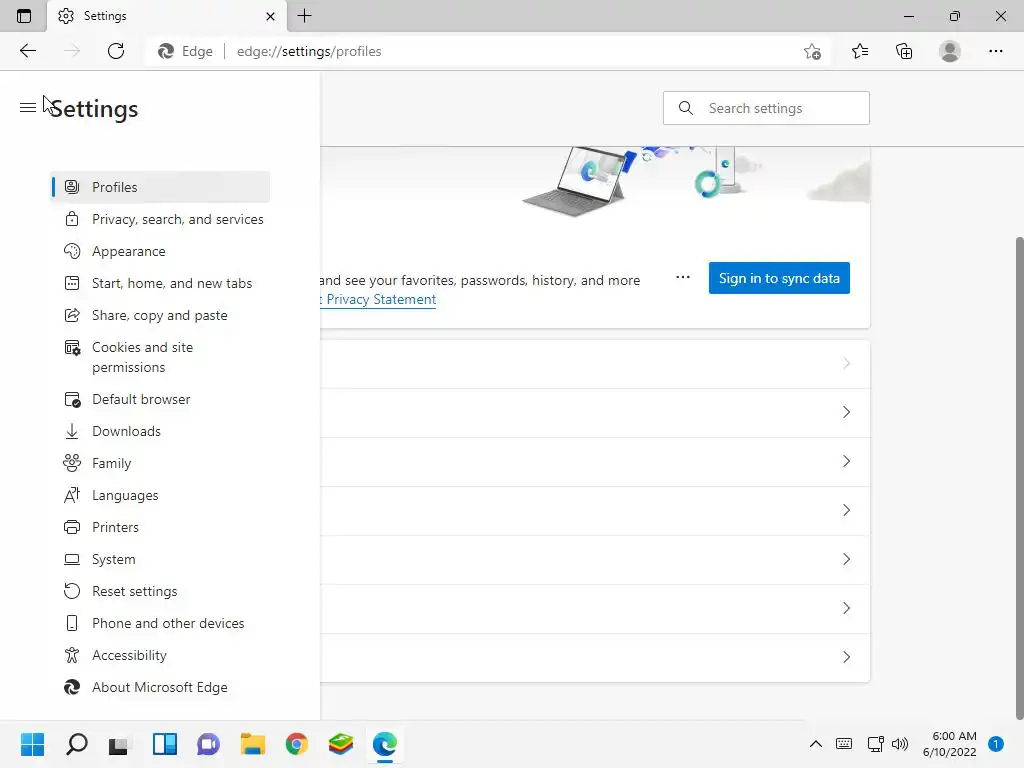Select Reset settings
1024x768 pixels.
click(160, 591)
